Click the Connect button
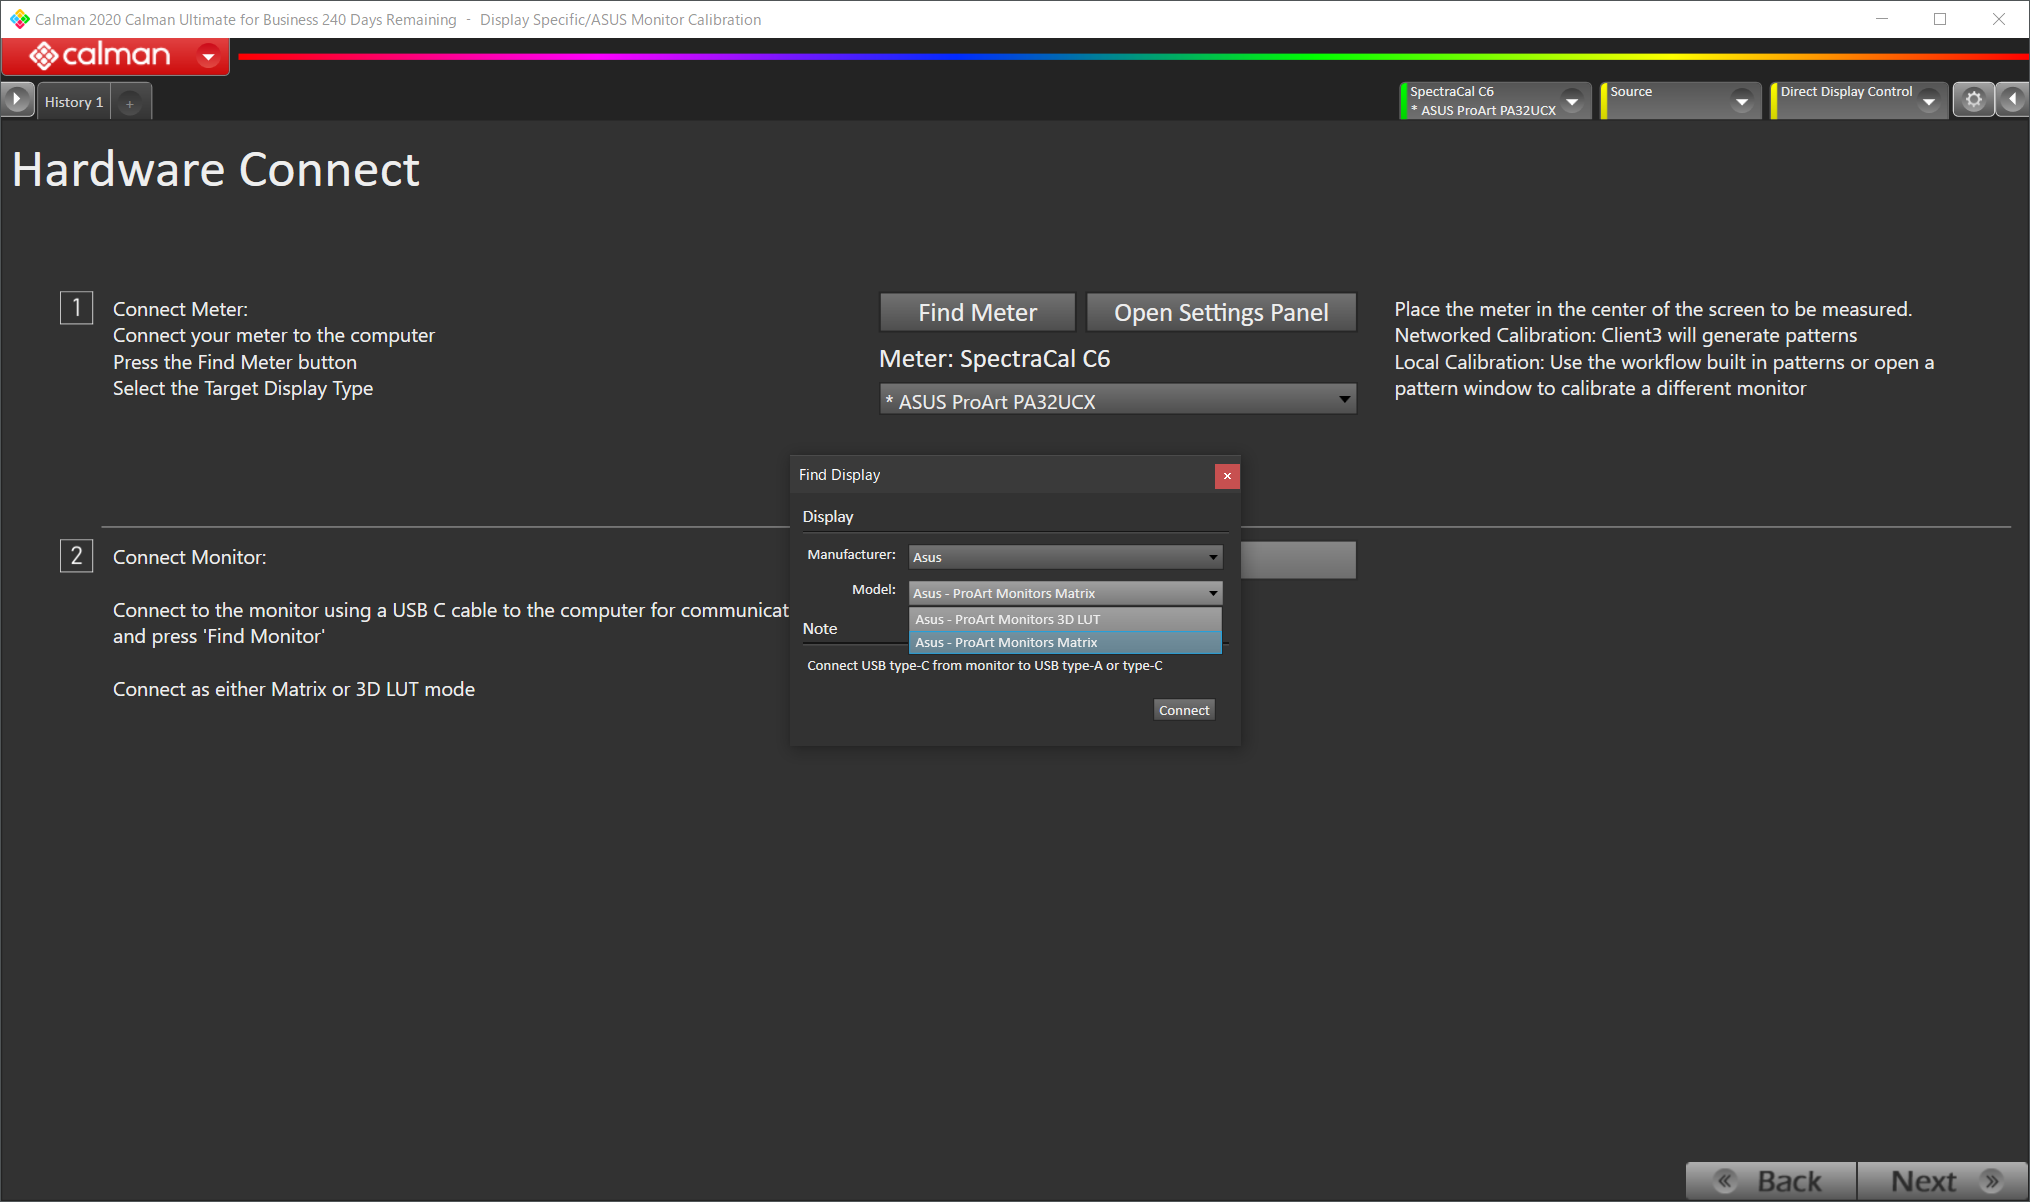This screenshot has width=2030, height=1202. (x=1184, y=710)
